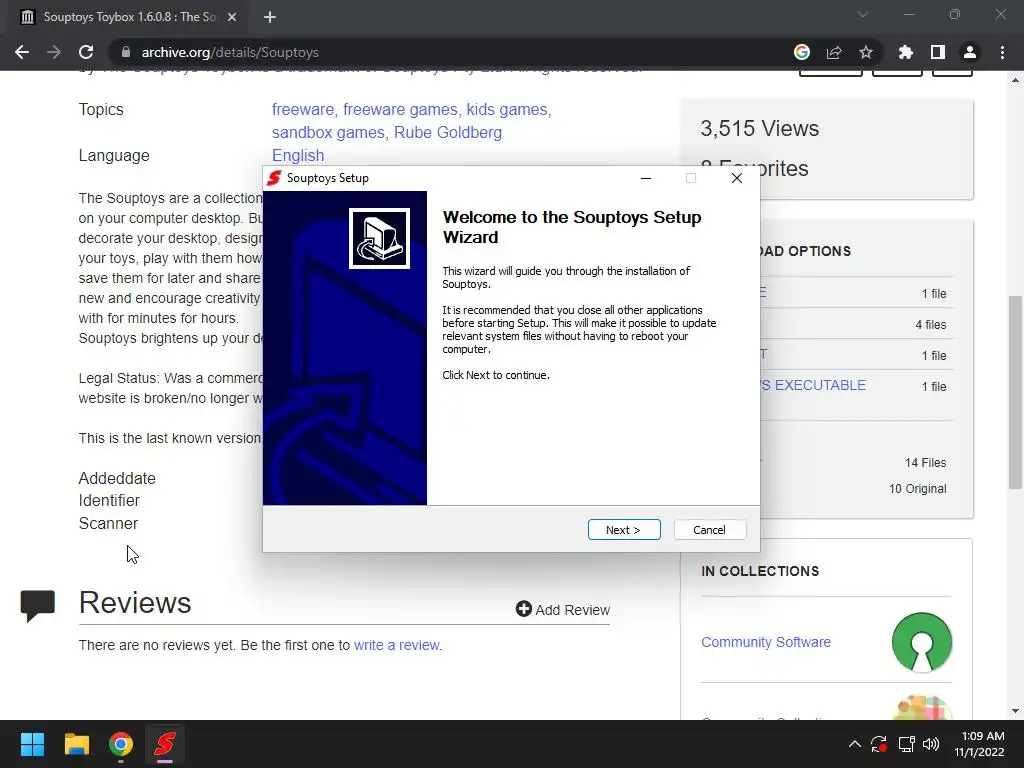Image resolution: width=1024 pixels, height=768 pixels.
Task: Reload the archive.org page
Action: click(x=86, y=52)
